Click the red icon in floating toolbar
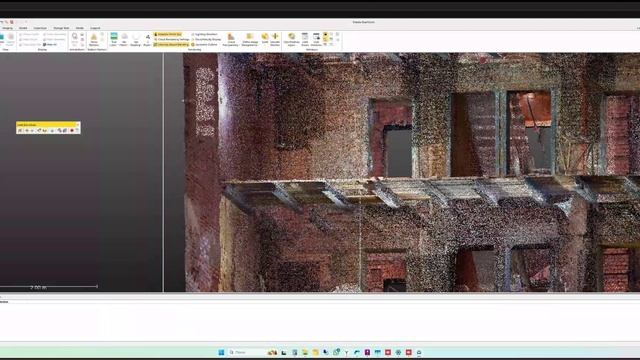Viewport: 640px width, 360px height. coord(72,130)
